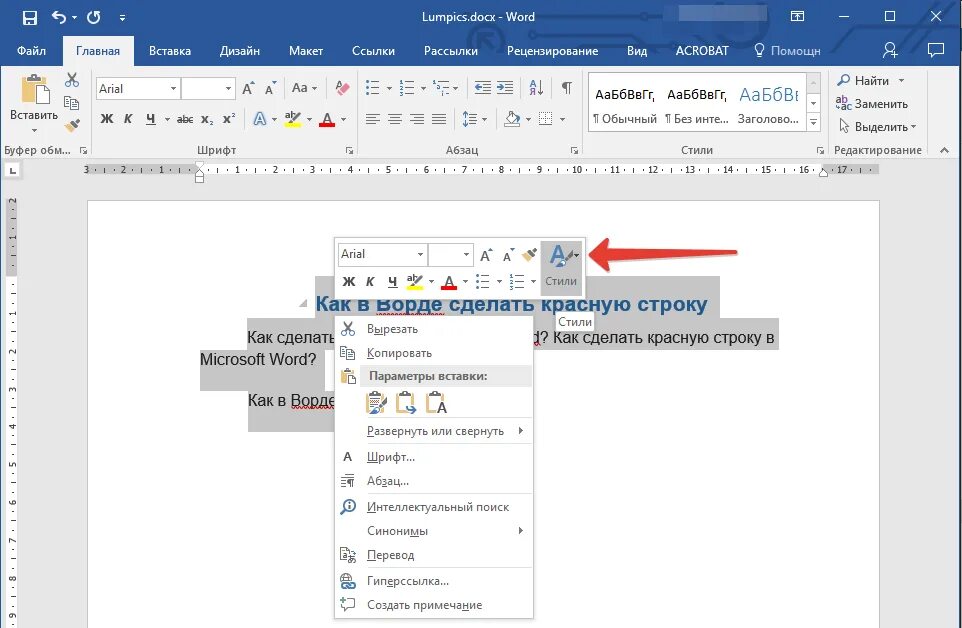Click share person icon top right
Image resolution: width=962 pixels, height=628 pixels.
tap(890, 50)
